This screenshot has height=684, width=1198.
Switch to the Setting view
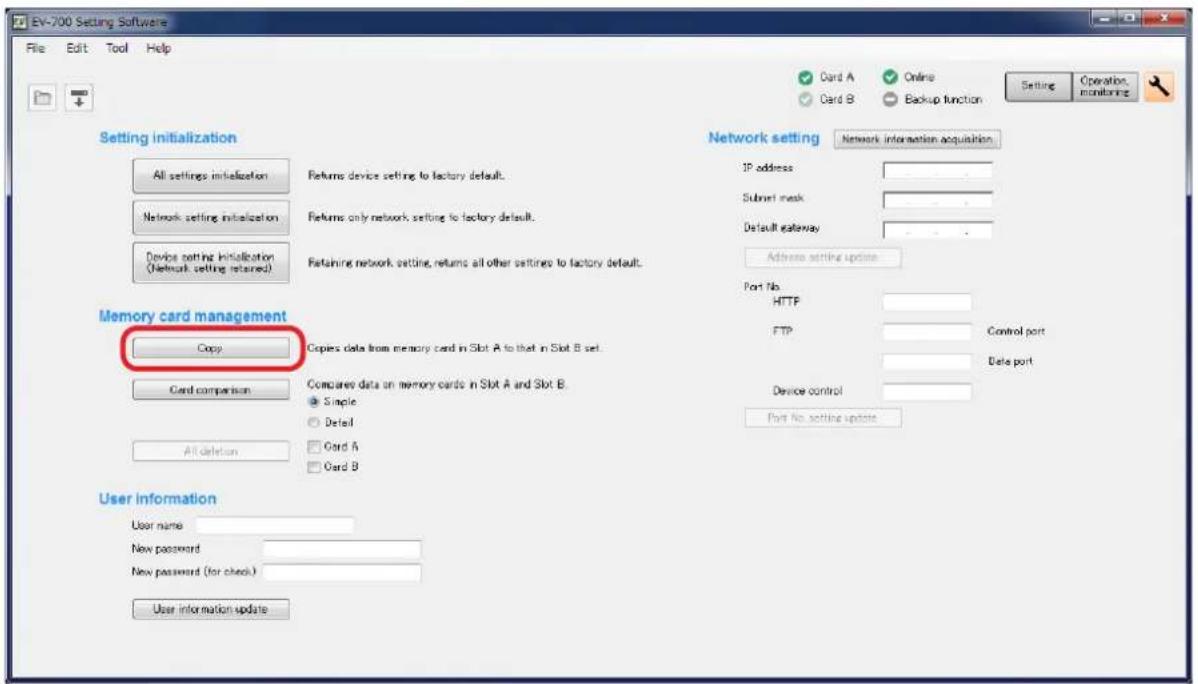point(1038,86)
